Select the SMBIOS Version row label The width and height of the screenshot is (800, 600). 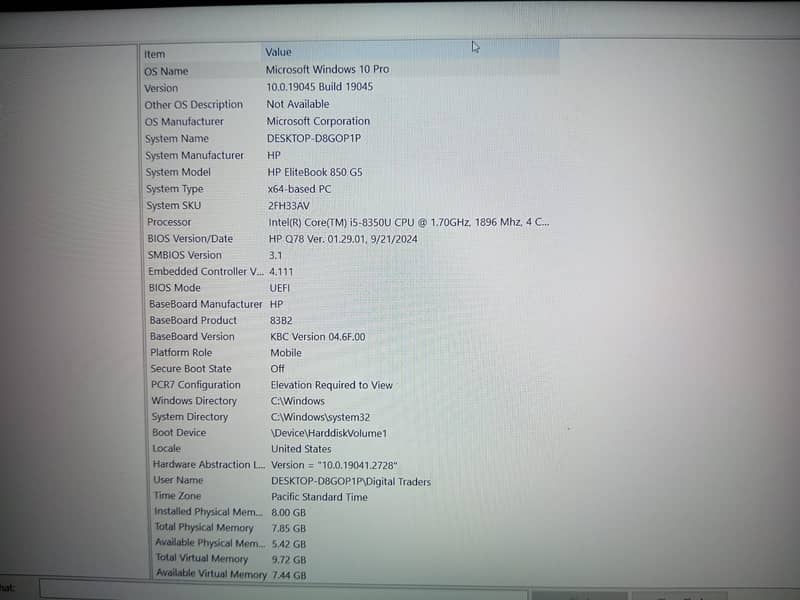185,255
